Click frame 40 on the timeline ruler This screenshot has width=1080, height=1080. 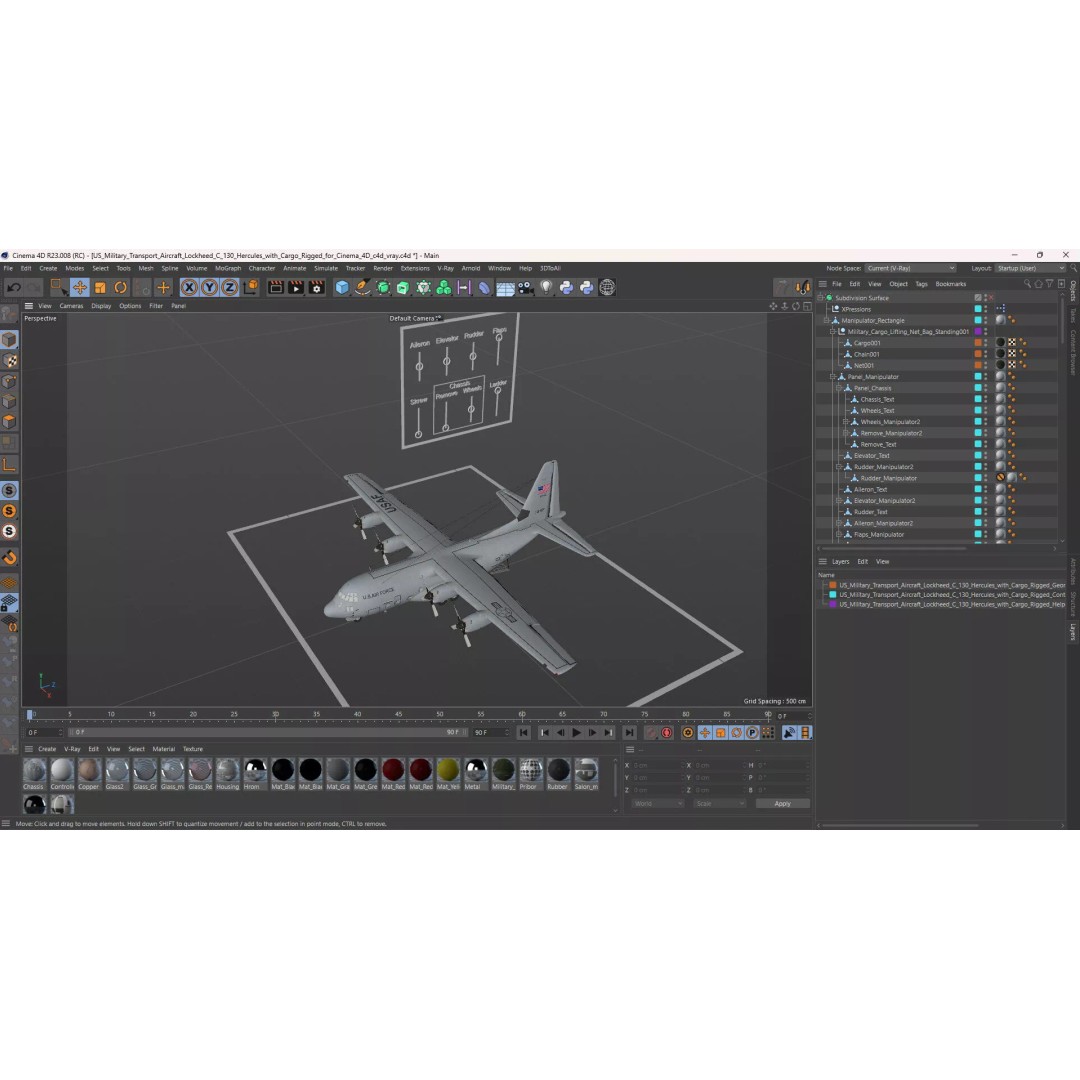pos(357,714)
